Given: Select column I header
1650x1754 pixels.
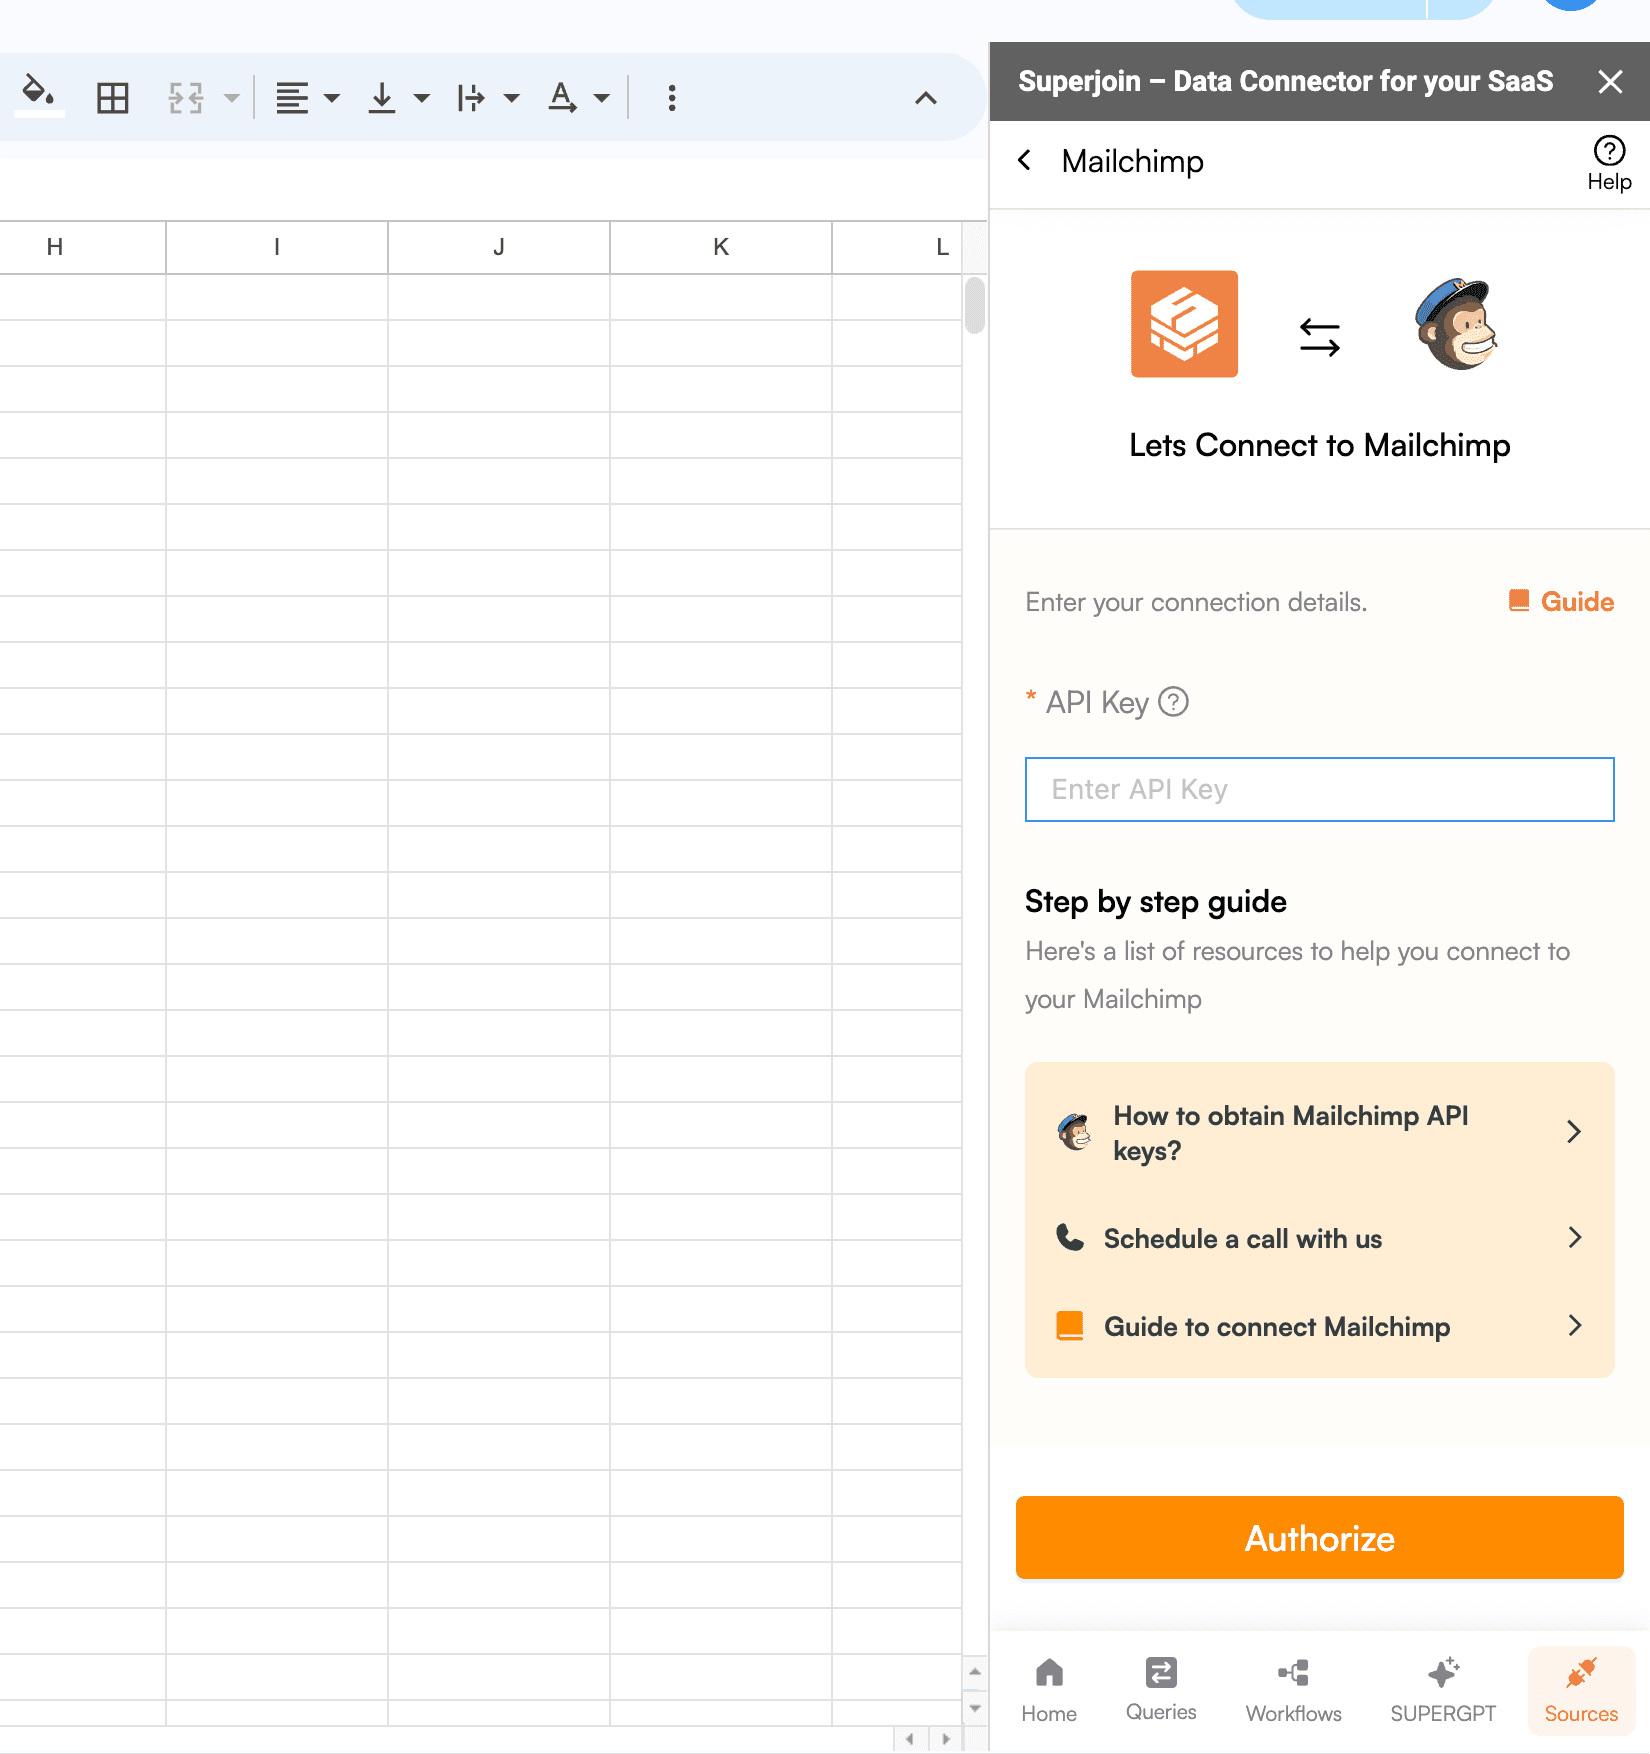Looking at the screenshot, I should pyautogui.click(x=277, y=247).
